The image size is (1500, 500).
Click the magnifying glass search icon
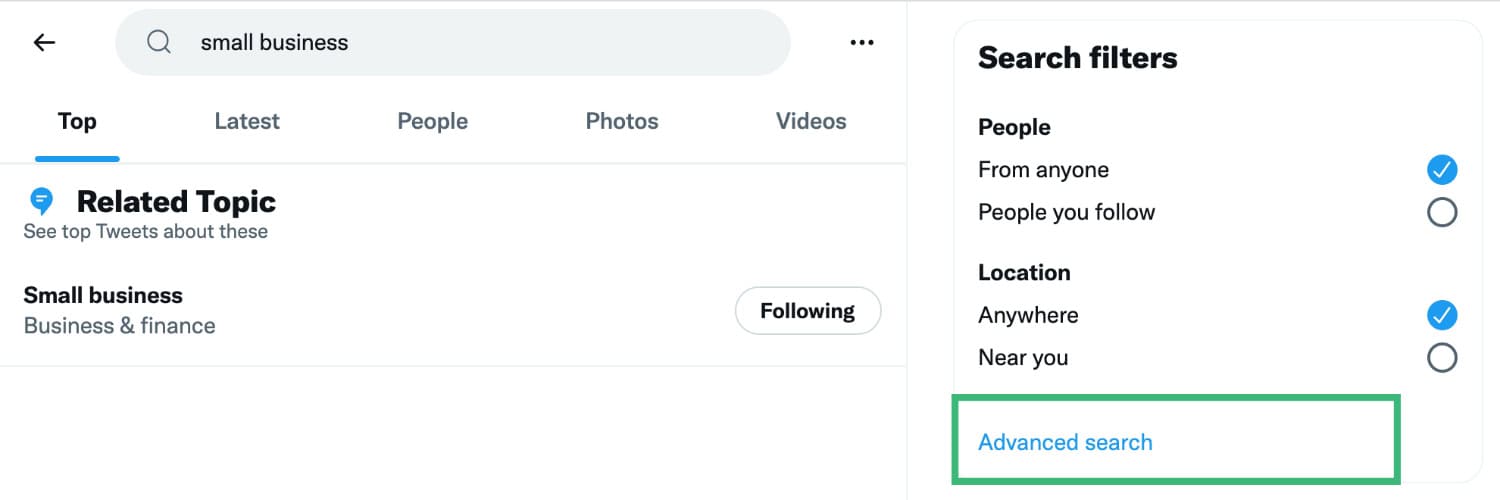point(158,42)
